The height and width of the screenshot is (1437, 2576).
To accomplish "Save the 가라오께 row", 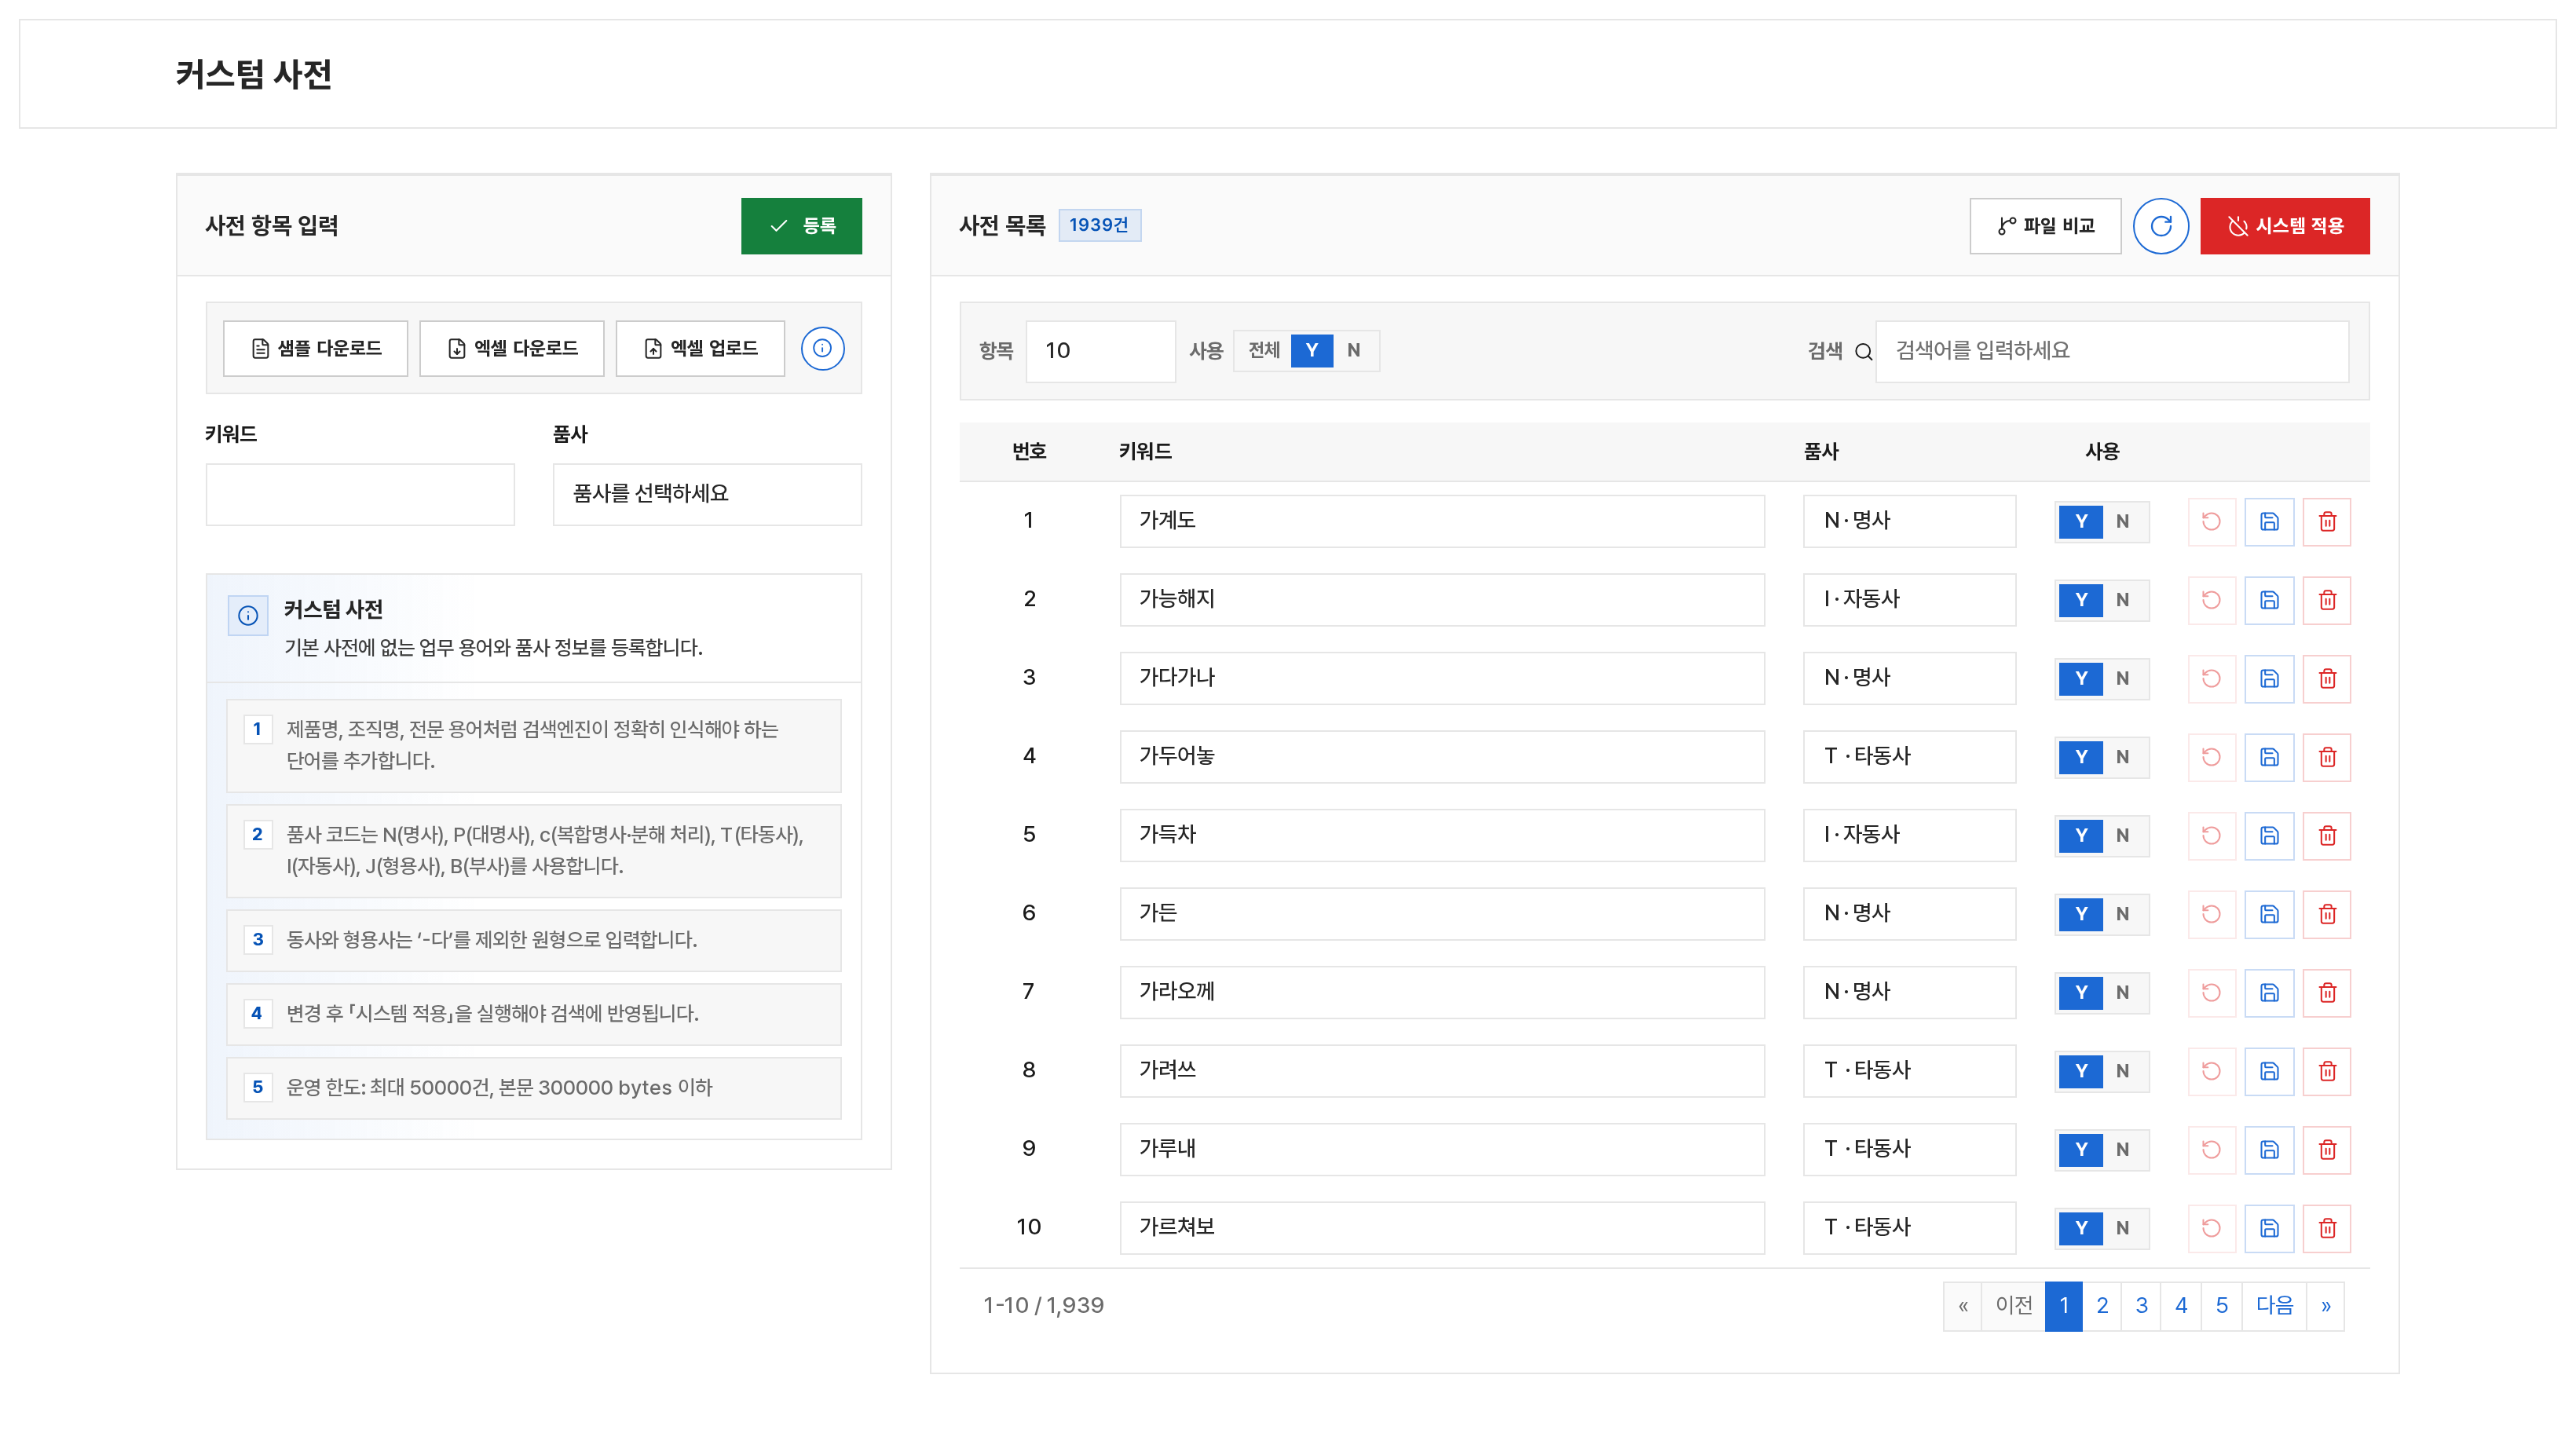I will 2269,993.
